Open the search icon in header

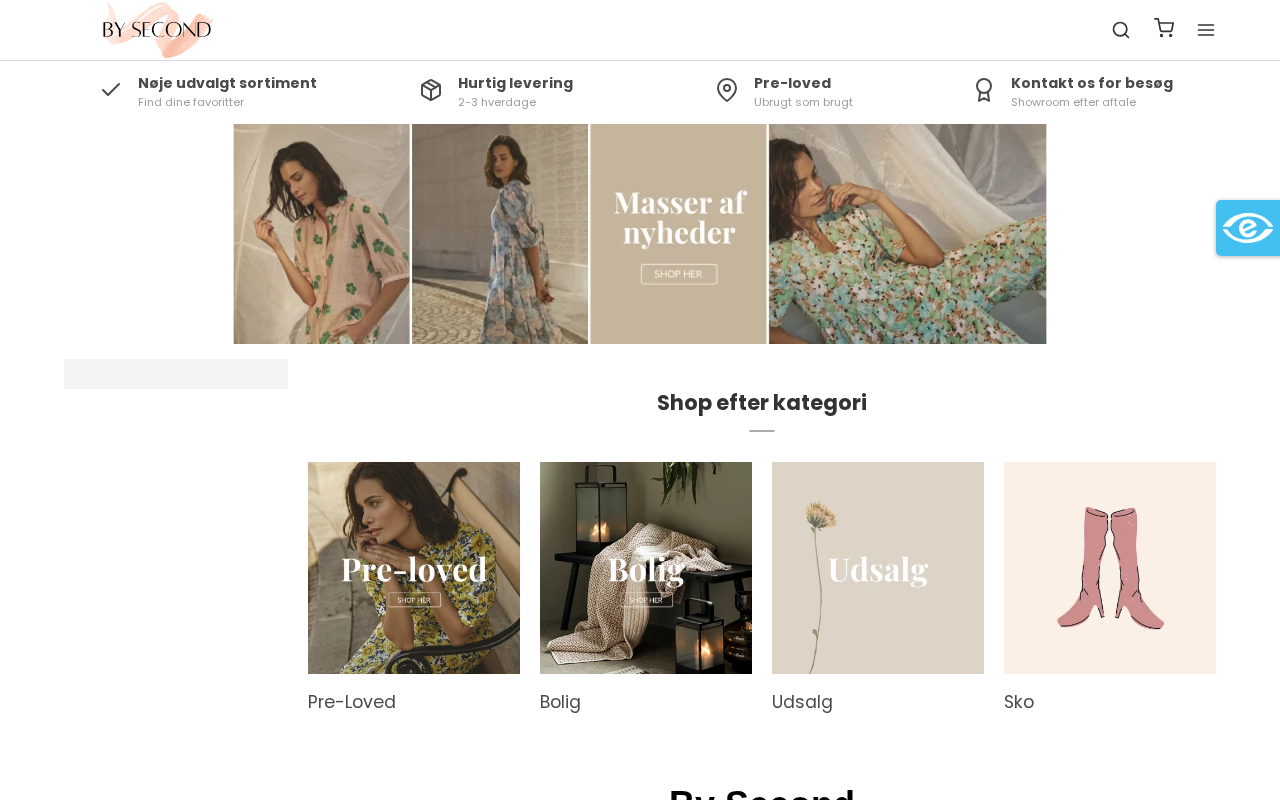click(1121, 30)
